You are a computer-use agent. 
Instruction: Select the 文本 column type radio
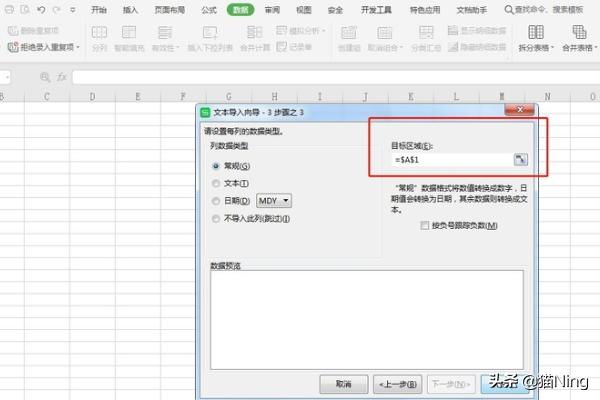pyautogui.click(x=215, y=183)
